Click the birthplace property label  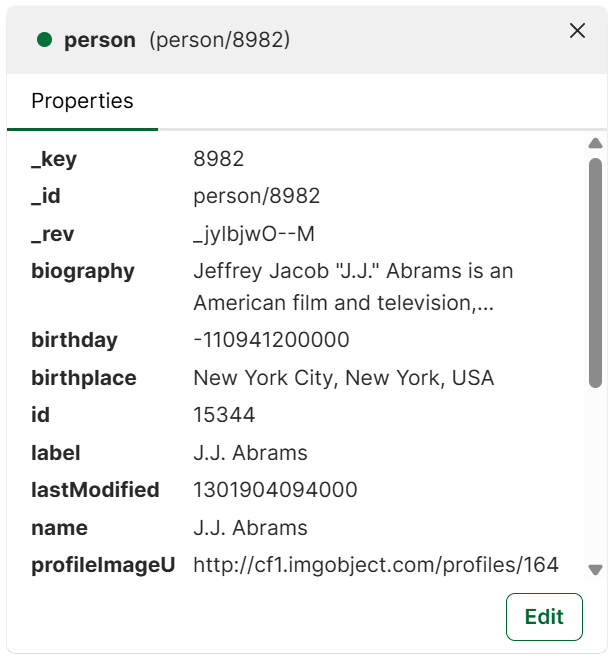[84, 379]
